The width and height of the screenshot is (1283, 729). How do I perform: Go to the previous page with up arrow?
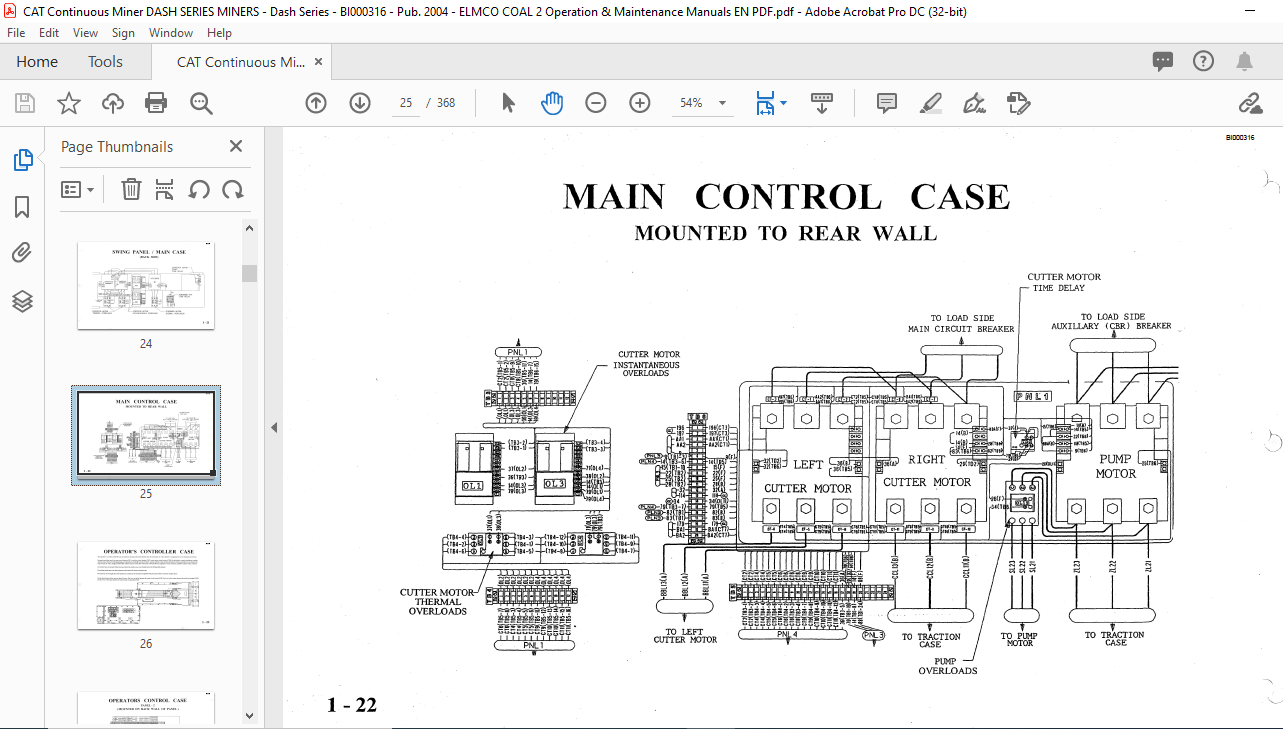point(316,103)
